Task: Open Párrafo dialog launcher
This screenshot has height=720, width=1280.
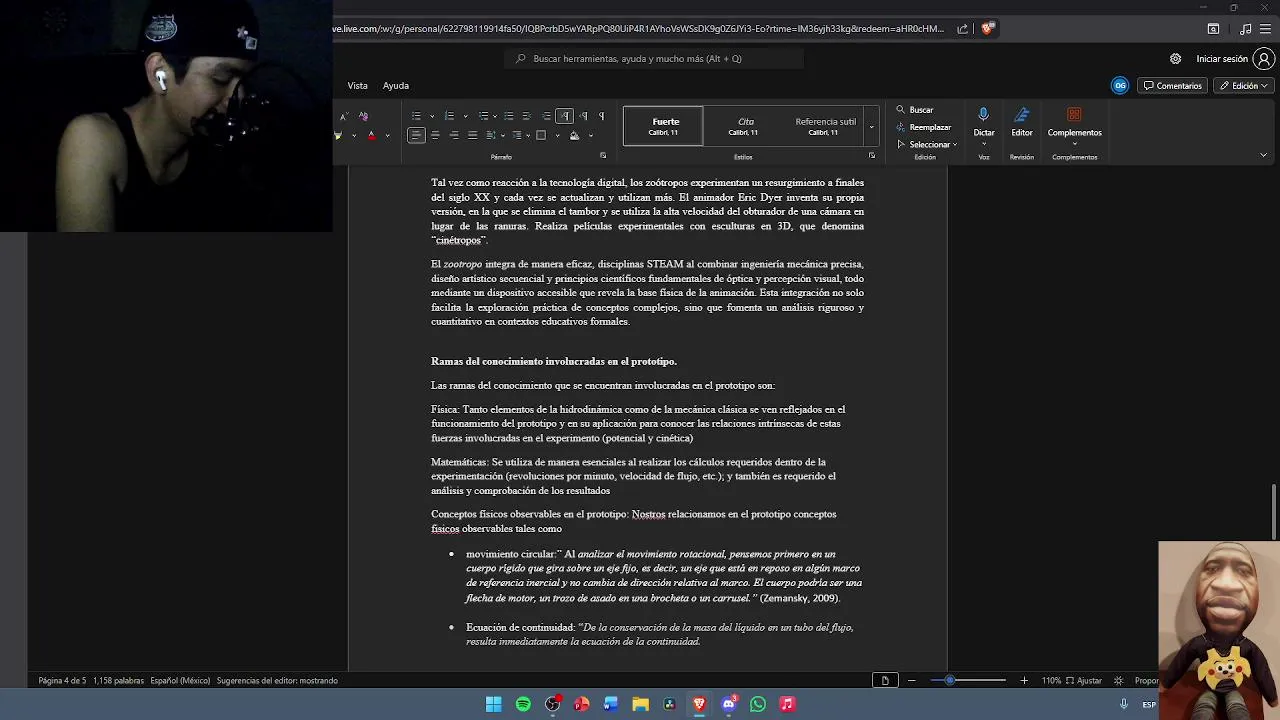Action: pos(603,156)
